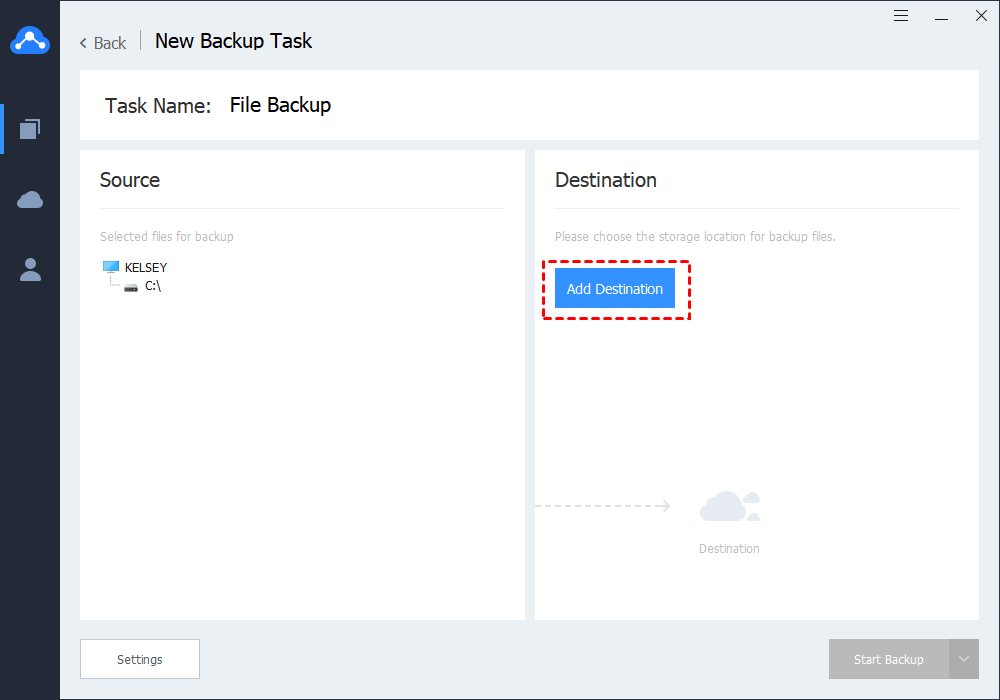Image resolution: width=1000 pixels, height=700 pixels.
Task: Click the 'Task Name:' label
Action: tap(158, 105)
